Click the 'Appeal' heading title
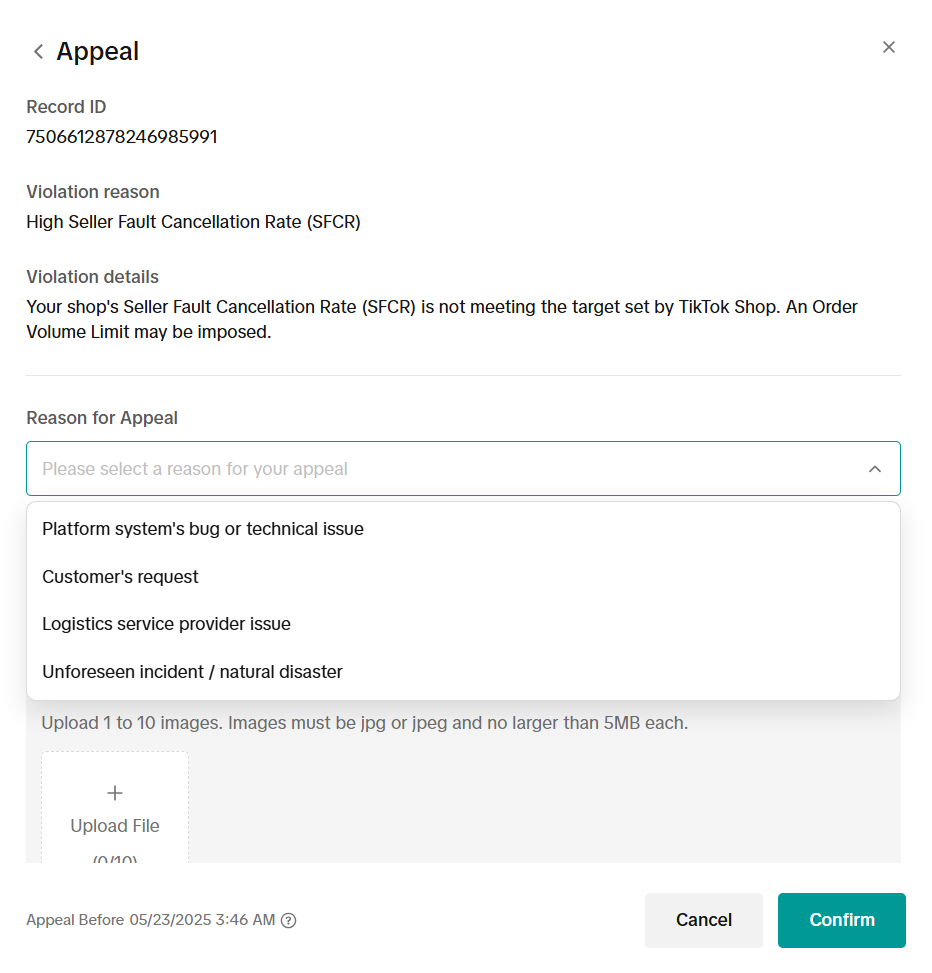Image resolution: width=932 pixels, height=973 pixels. coord(98,52)
